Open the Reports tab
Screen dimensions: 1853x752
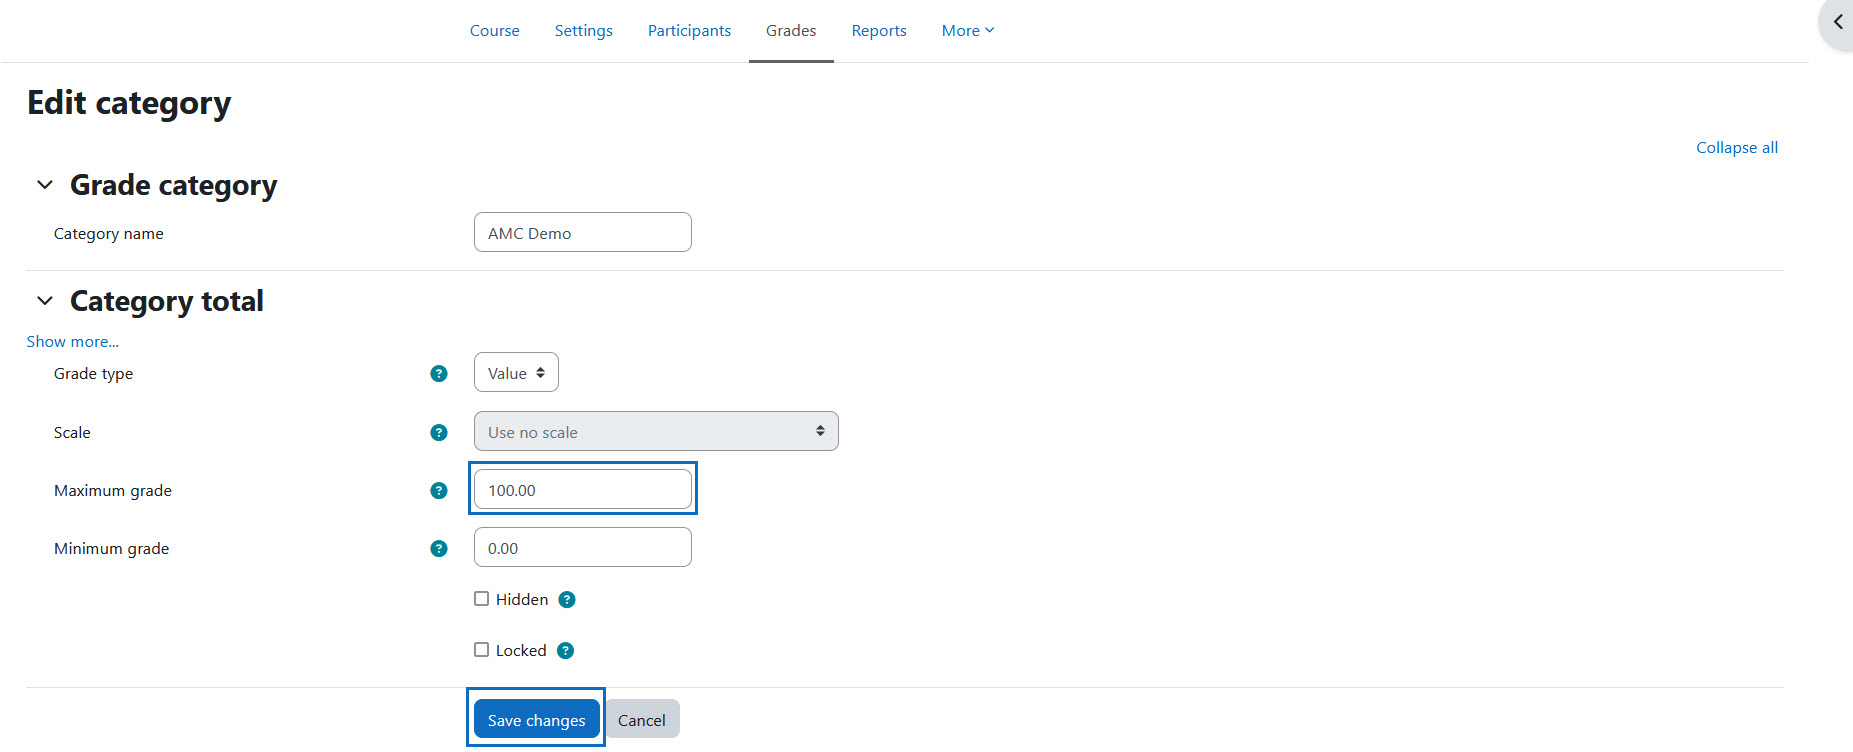pos(879,31)
